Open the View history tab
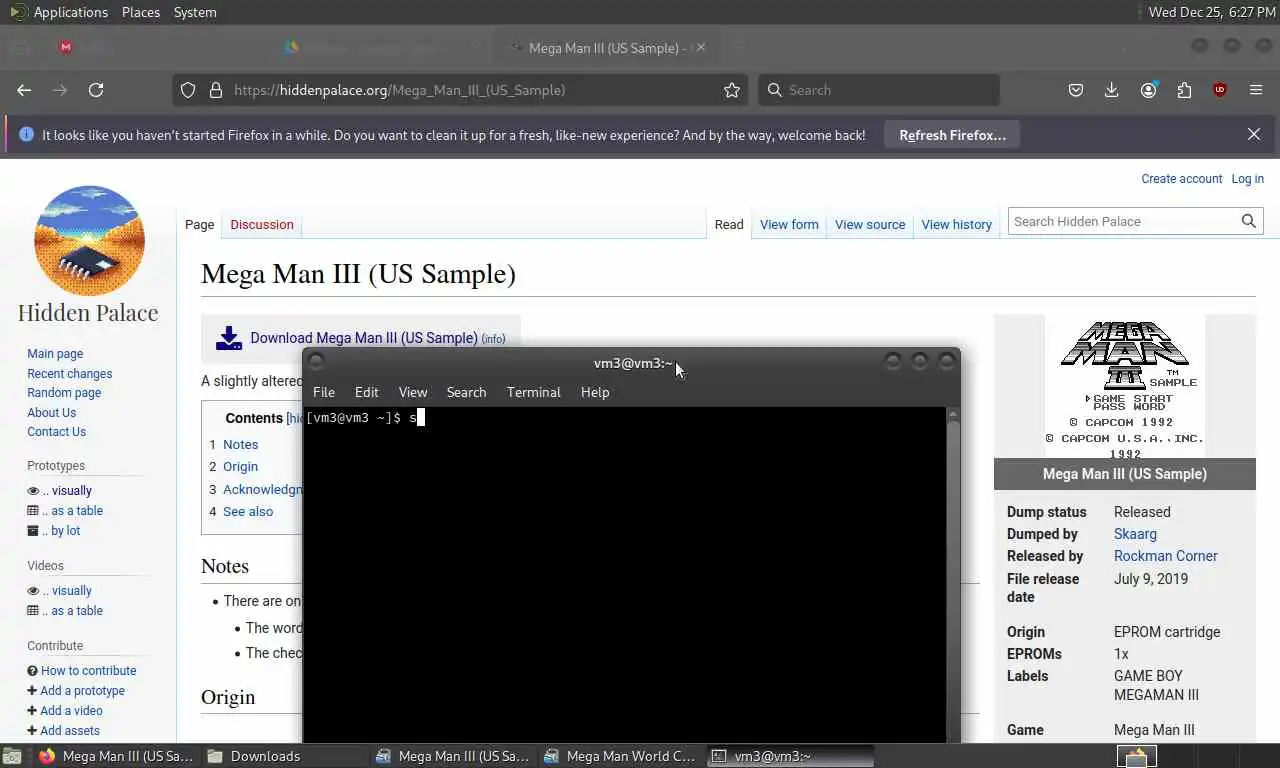Viewport: 1280px width, 768px height. tap(957, 224)
